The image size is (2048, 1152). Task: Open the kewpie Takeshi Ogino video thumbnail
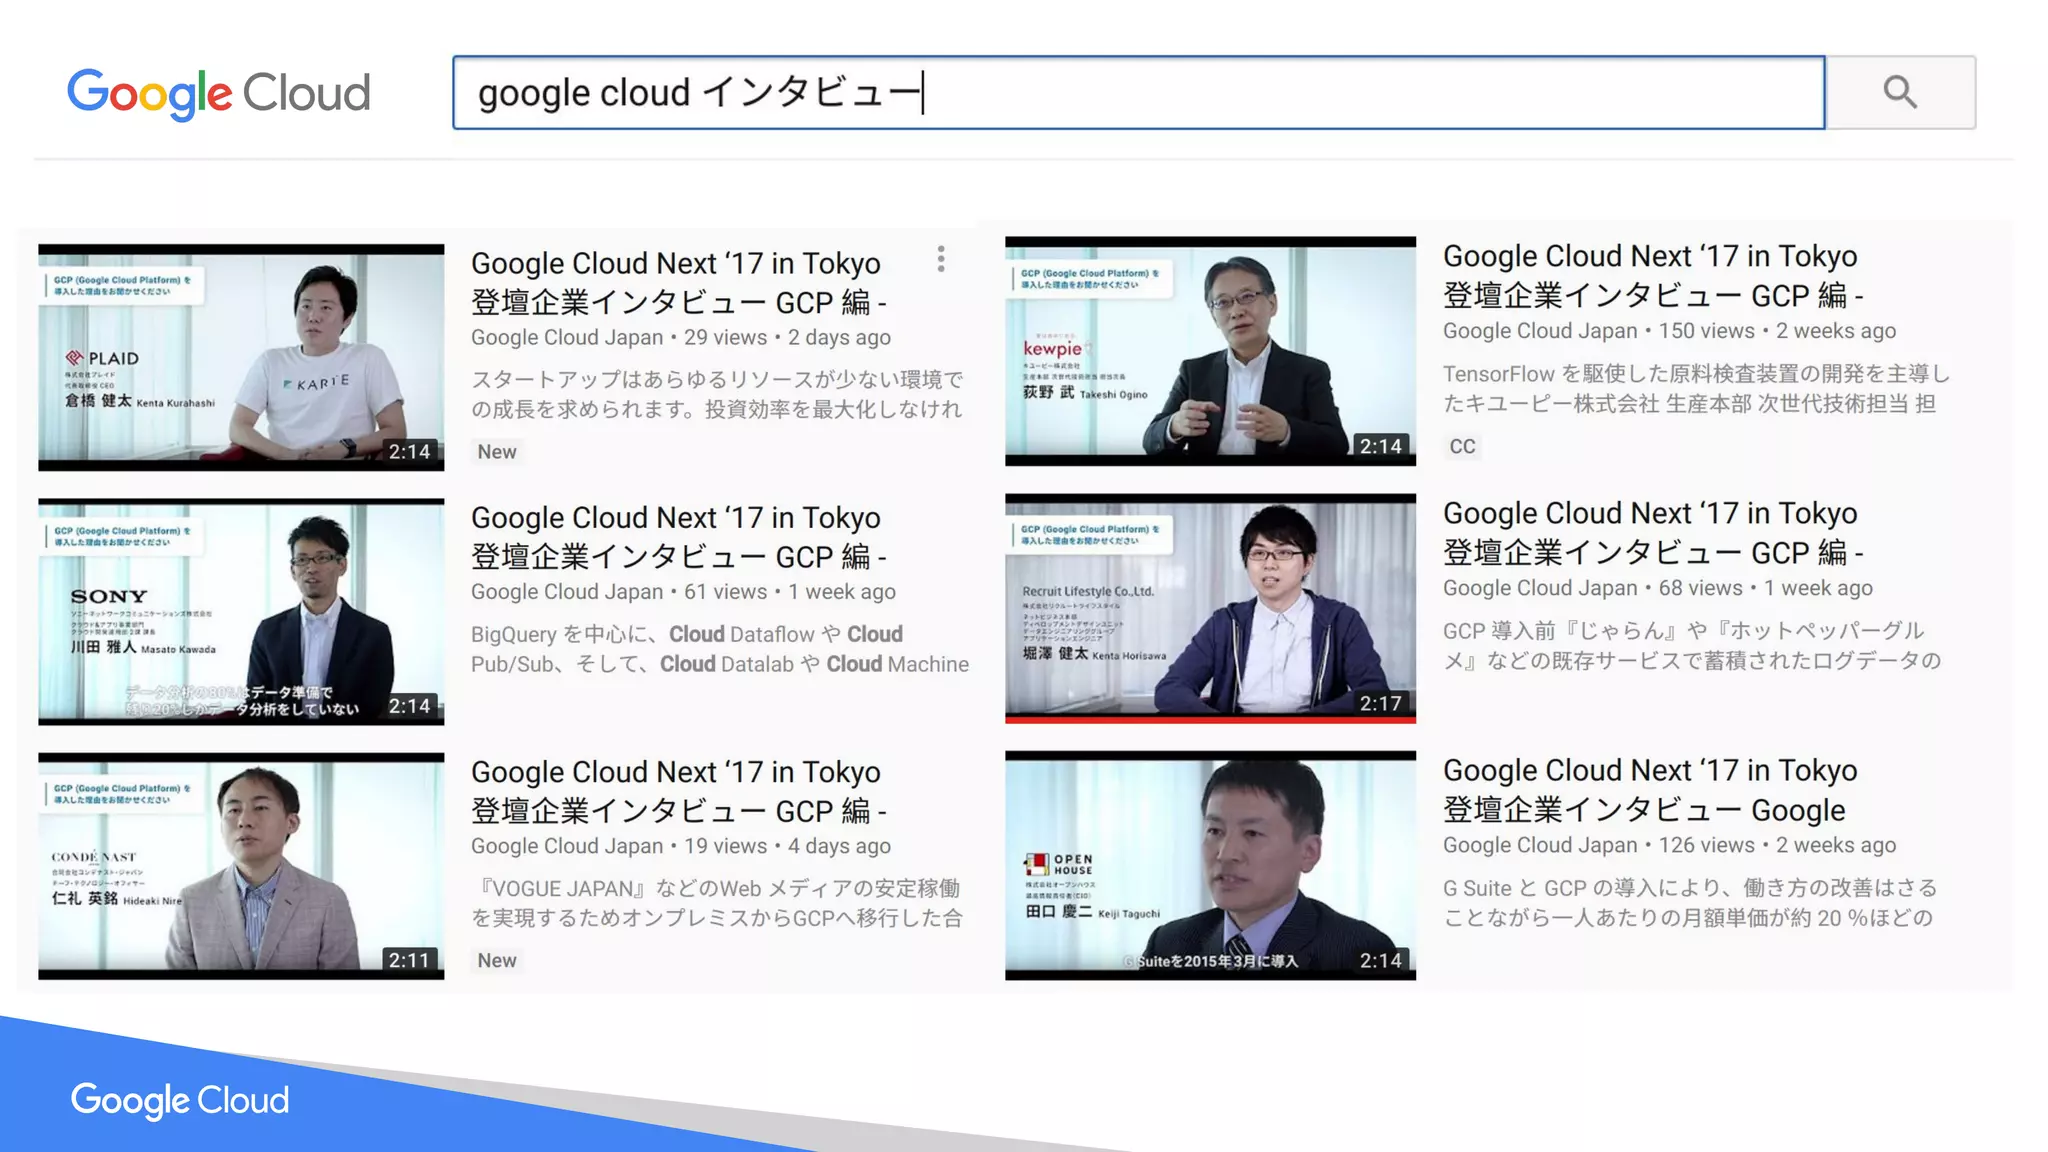(x=1210, y=351)
